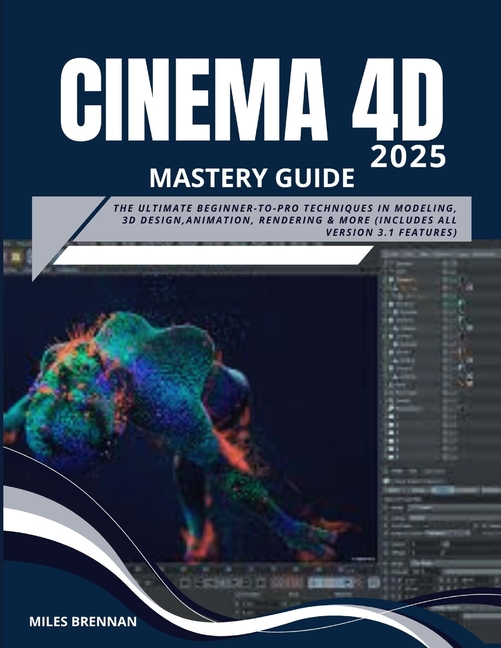Screen dimensions: 501x648
Task: Click the rightmost icon of the timeline controls
Action: point(373,583)
